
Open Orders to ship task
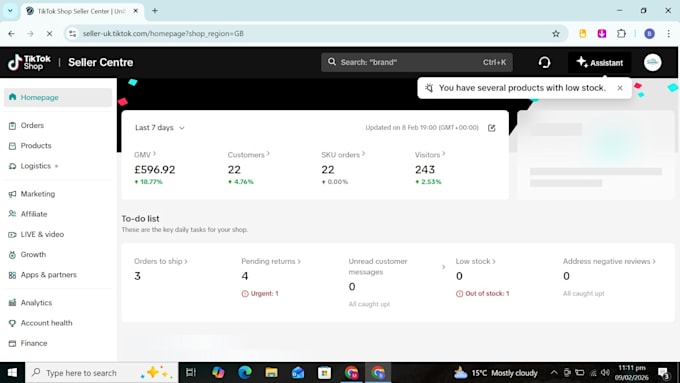click(x=160, y=261)
